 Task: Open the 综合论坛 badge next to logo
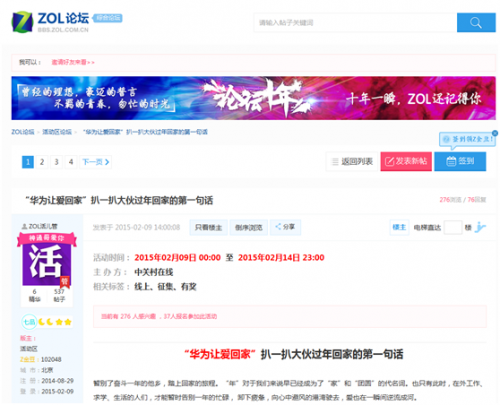[107, 18]
